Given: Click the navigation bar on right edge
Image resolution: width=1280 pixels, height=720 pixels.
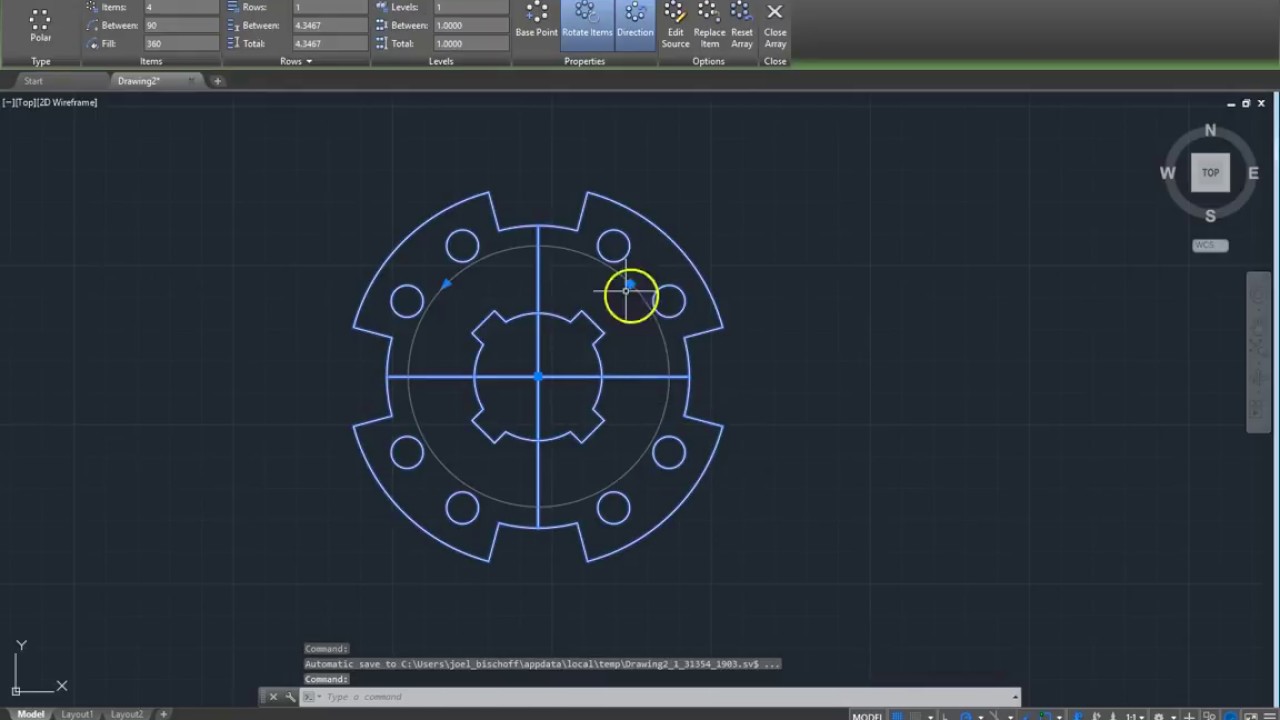Looking at the screenshot, I should (x=1259, y=351).
